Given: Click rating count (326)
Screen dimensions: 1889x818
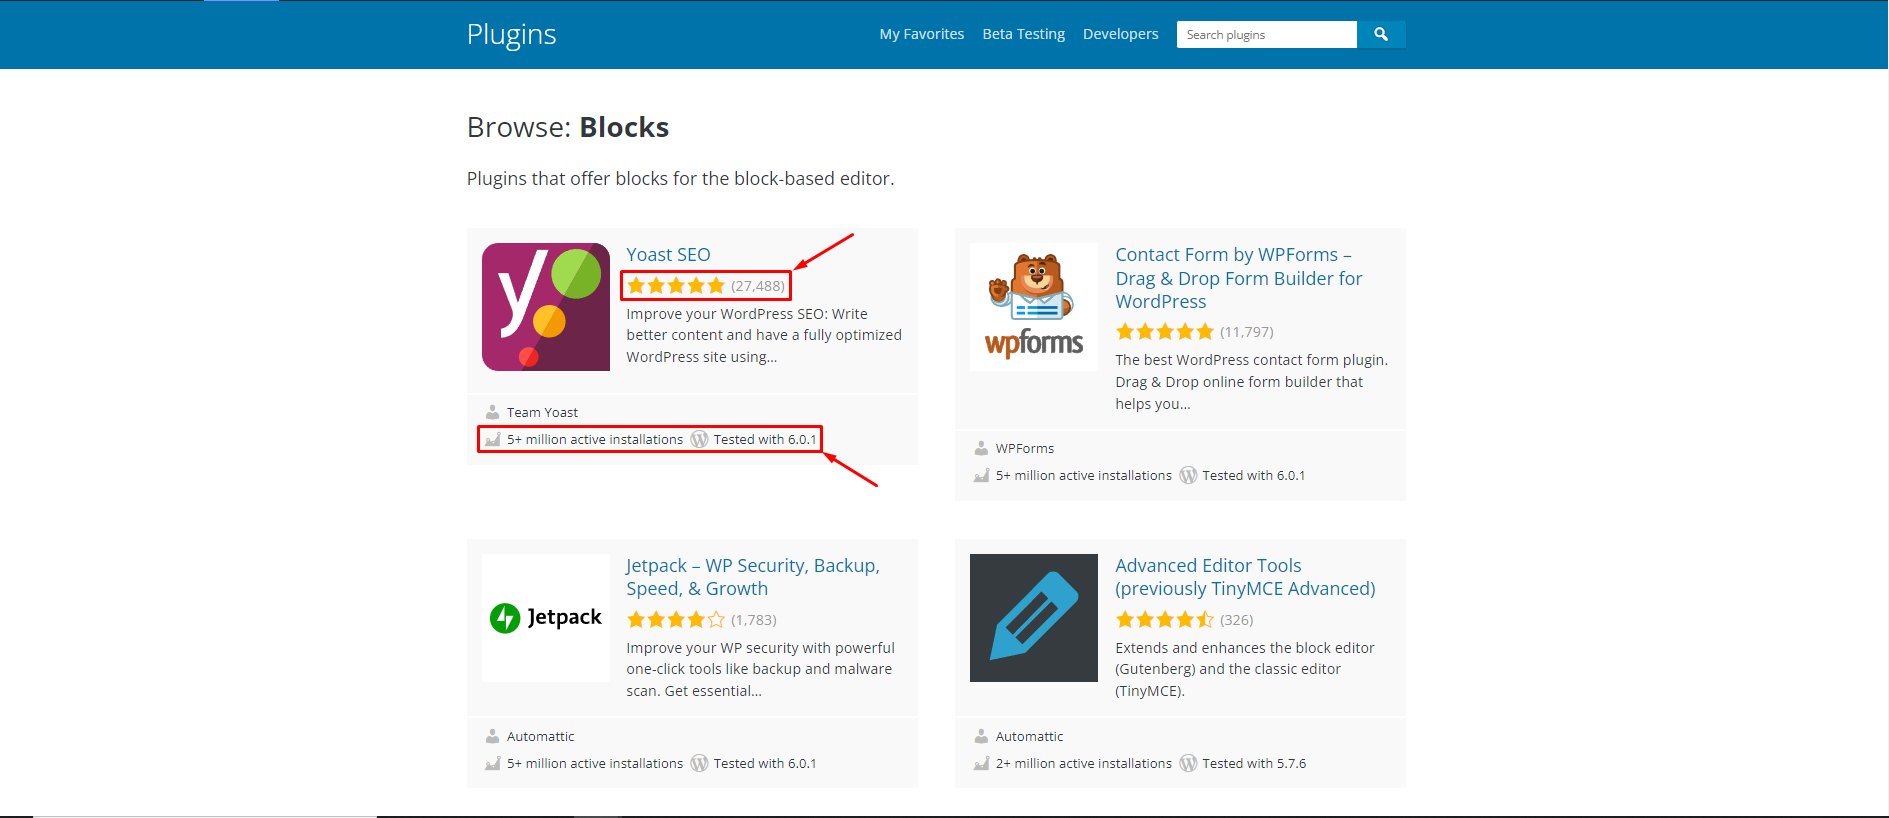Looking at the screenshot, I should tap(1237, 620).
